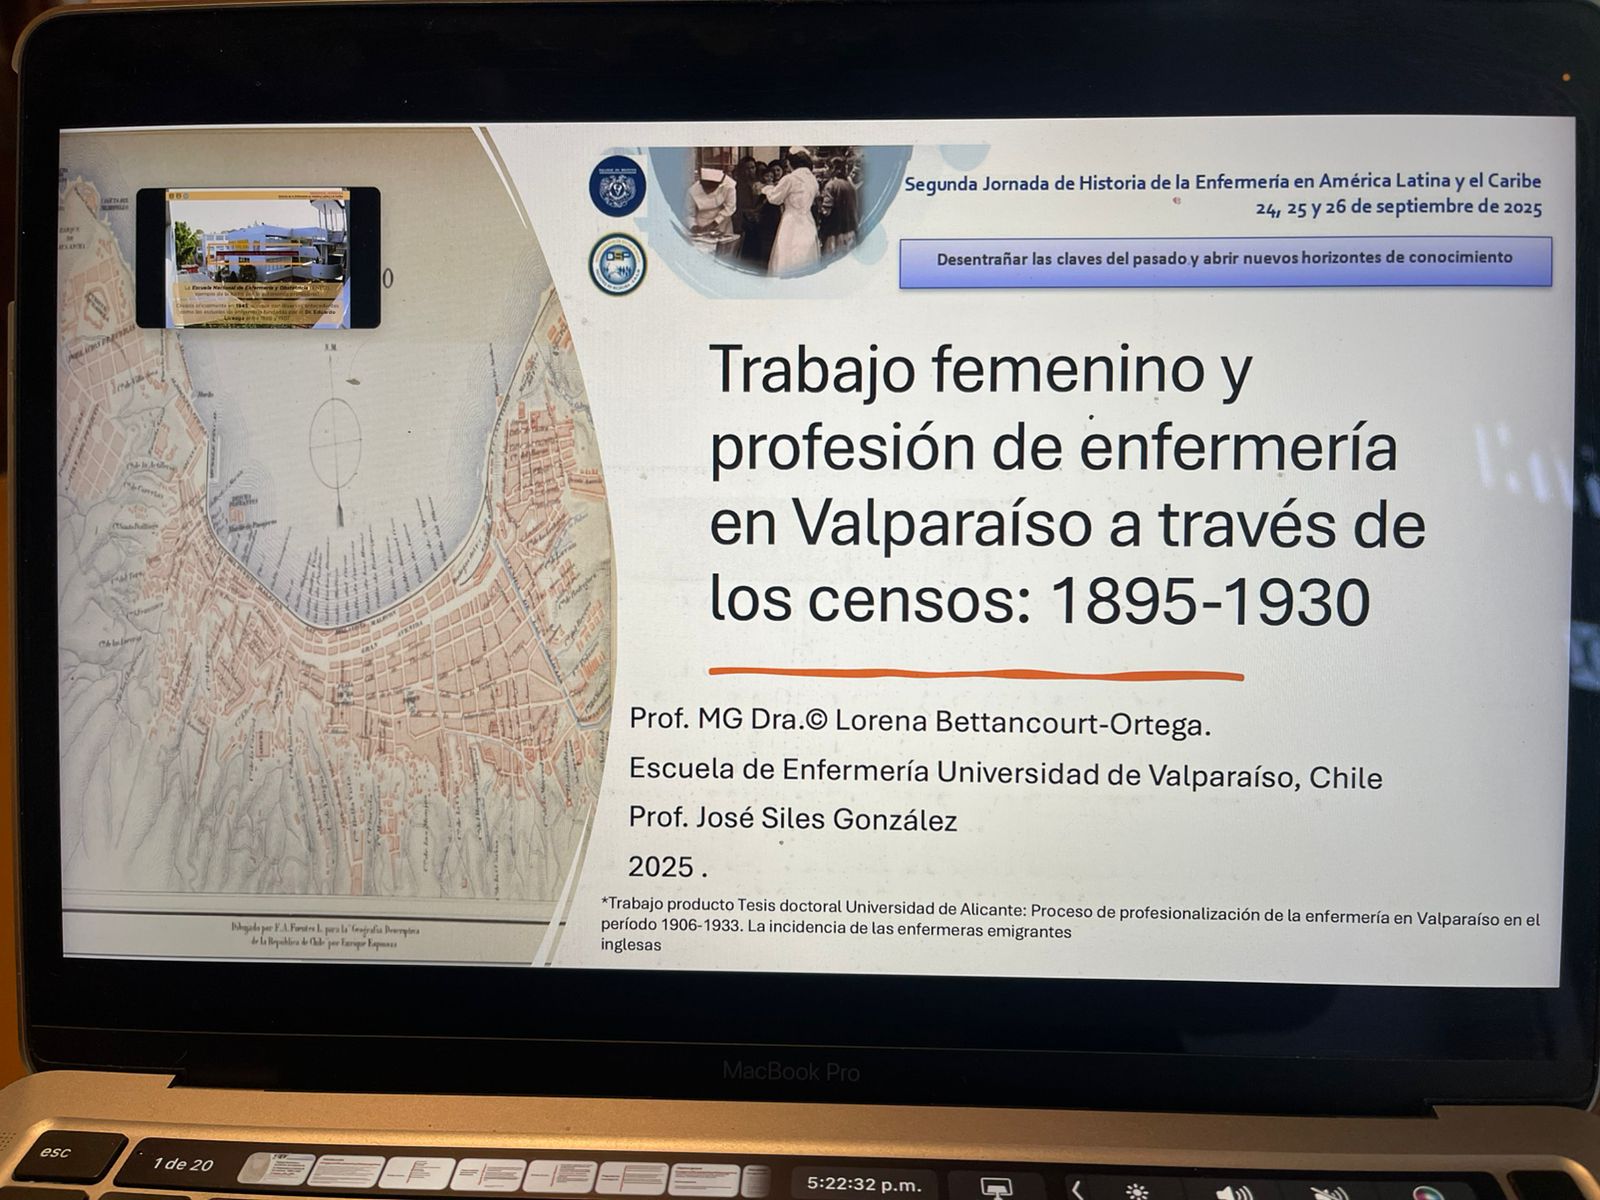Tap the brightness sun icon on Touch Bar
The image size is (1600, 1200).
click(1137, 1191)
